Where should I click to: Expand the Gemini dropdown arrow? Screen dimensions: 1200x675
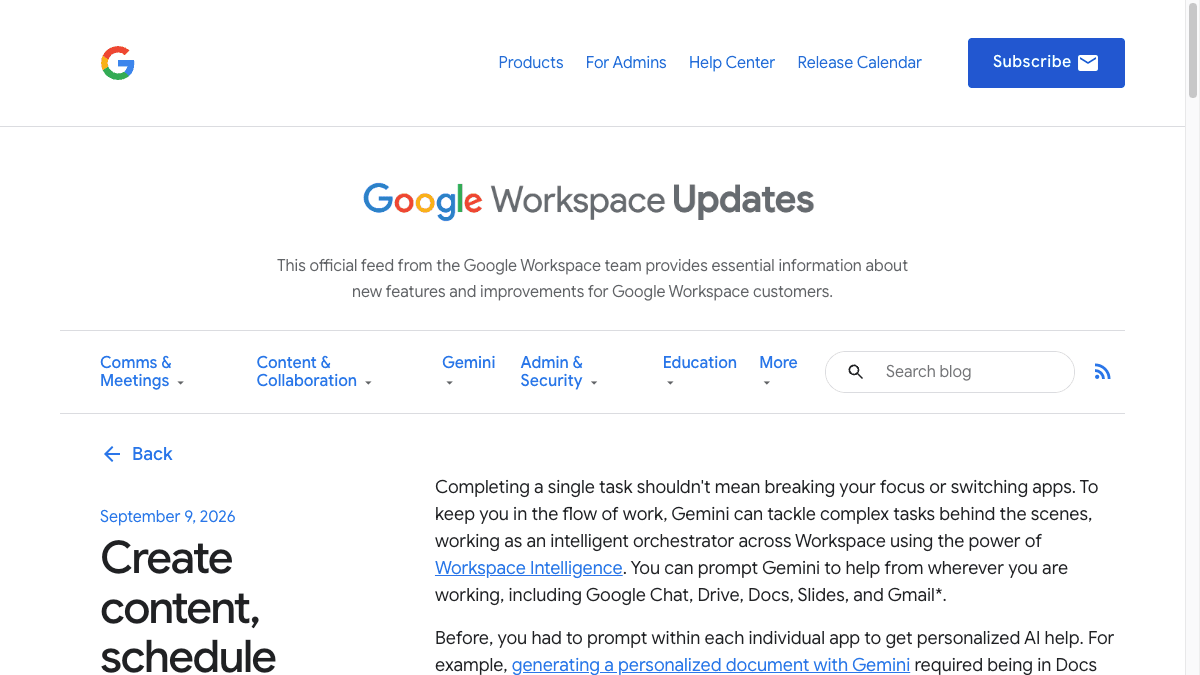449,383
